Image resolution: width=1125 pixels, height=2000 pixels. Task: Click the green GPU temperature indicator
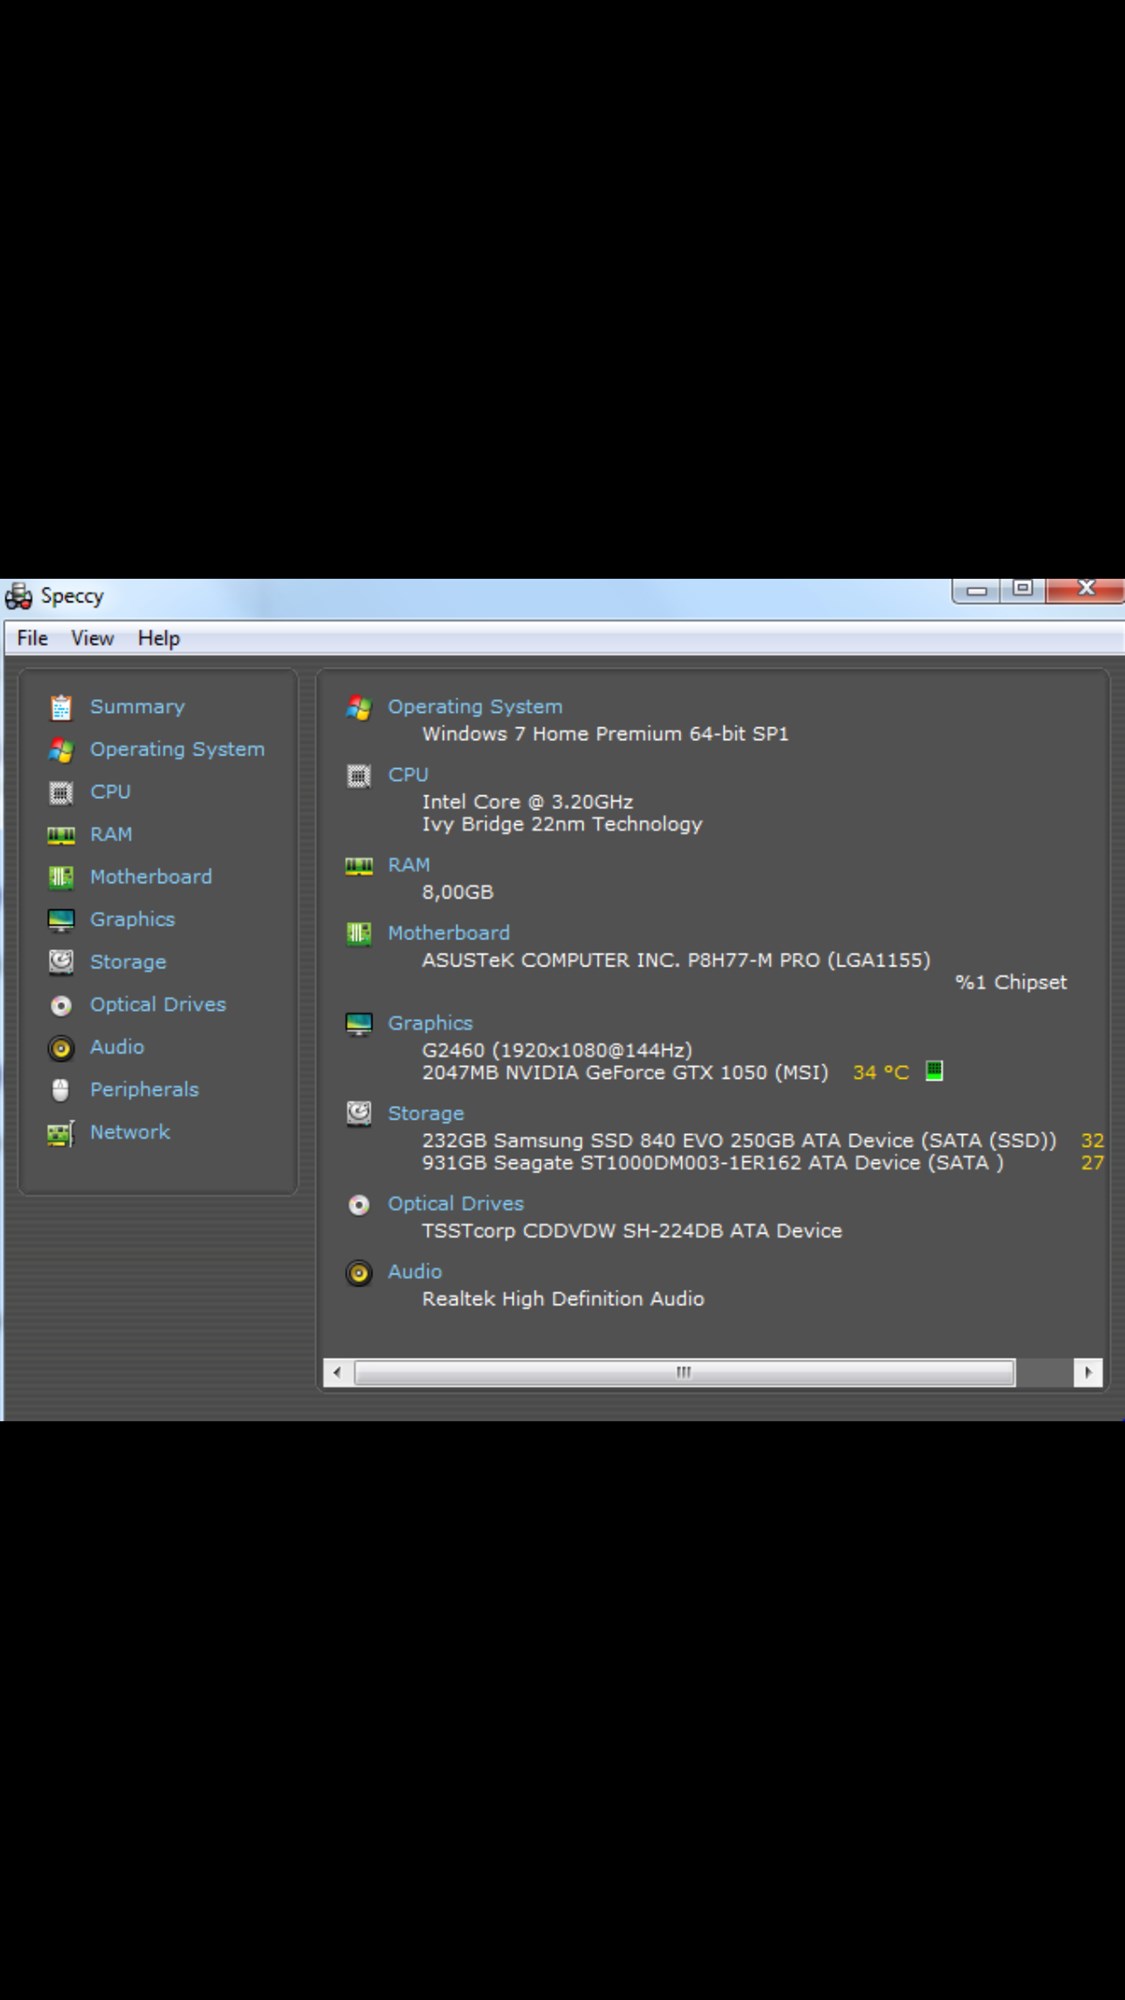pyautogui.click(x=934, y=1071)
